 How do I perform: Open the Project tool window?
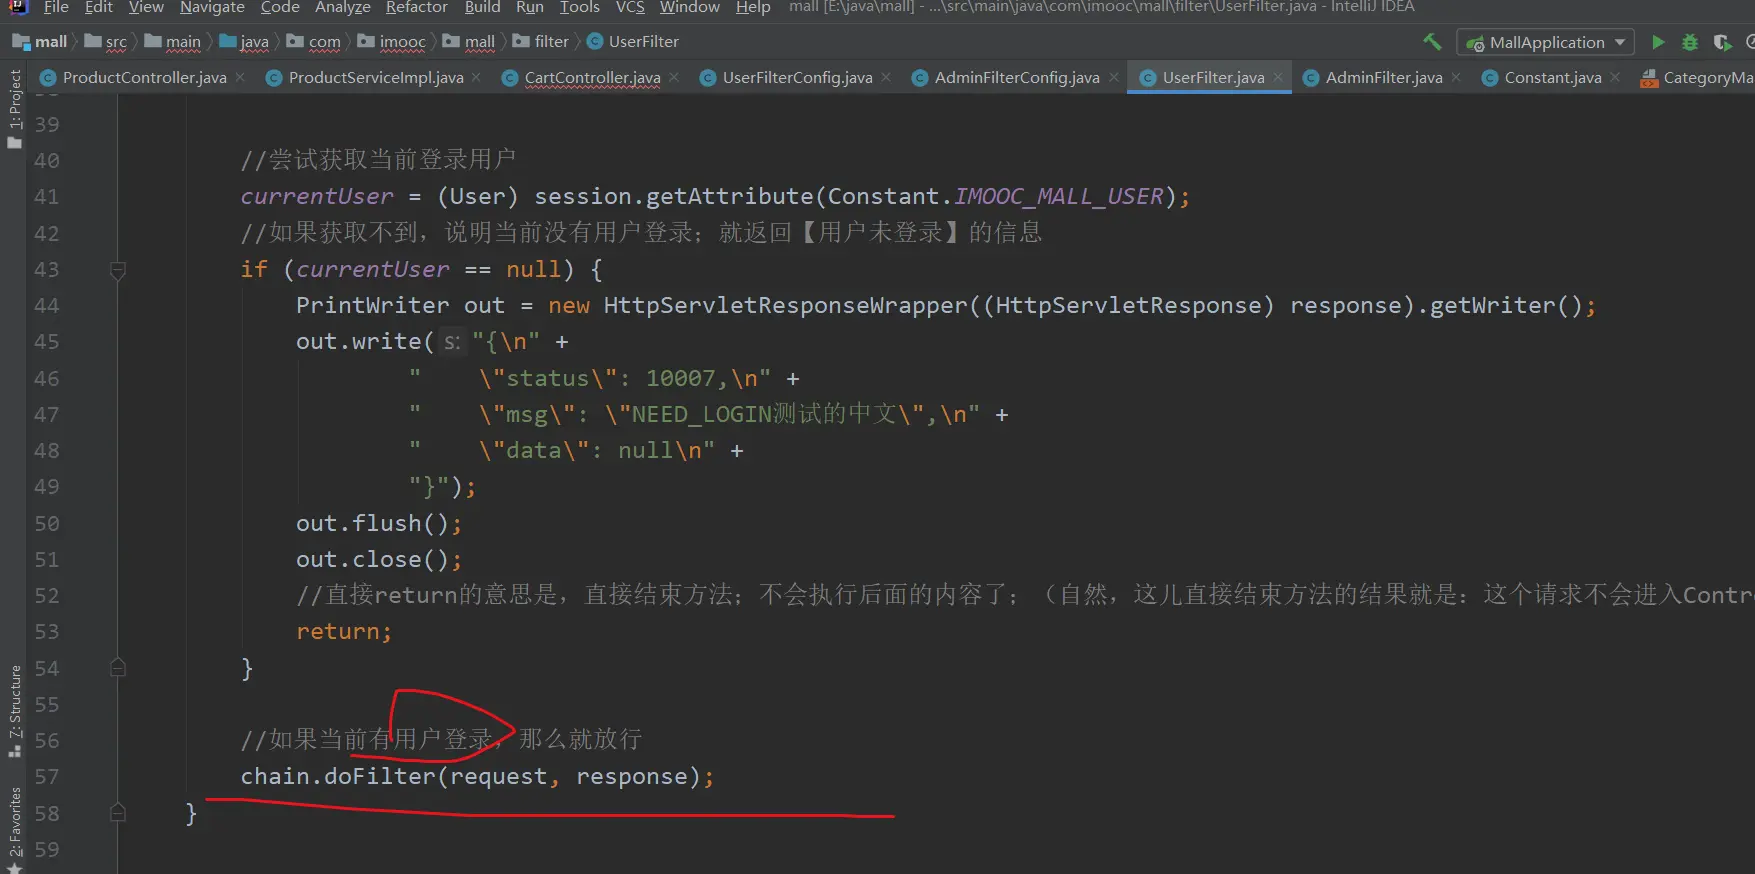[x=15, y=108]
